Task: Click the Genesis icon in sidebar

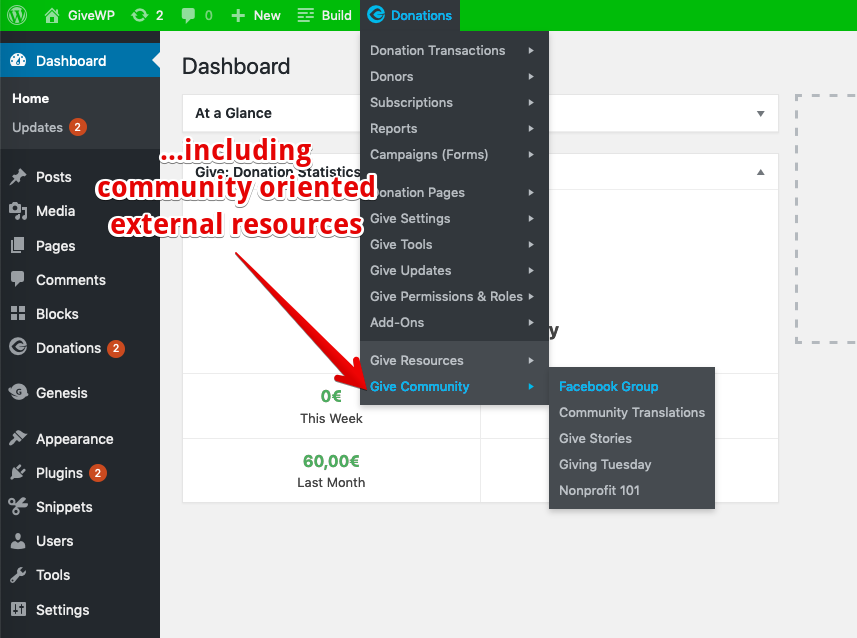Action: click(18, 392)
